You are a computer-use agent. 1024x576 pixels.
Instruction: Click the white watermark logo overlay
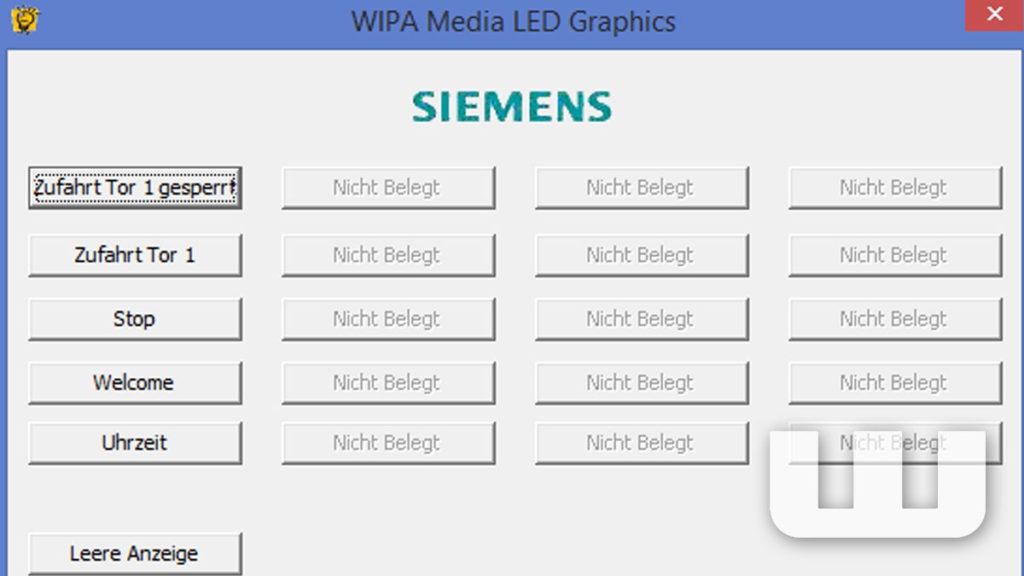point(878,483)
